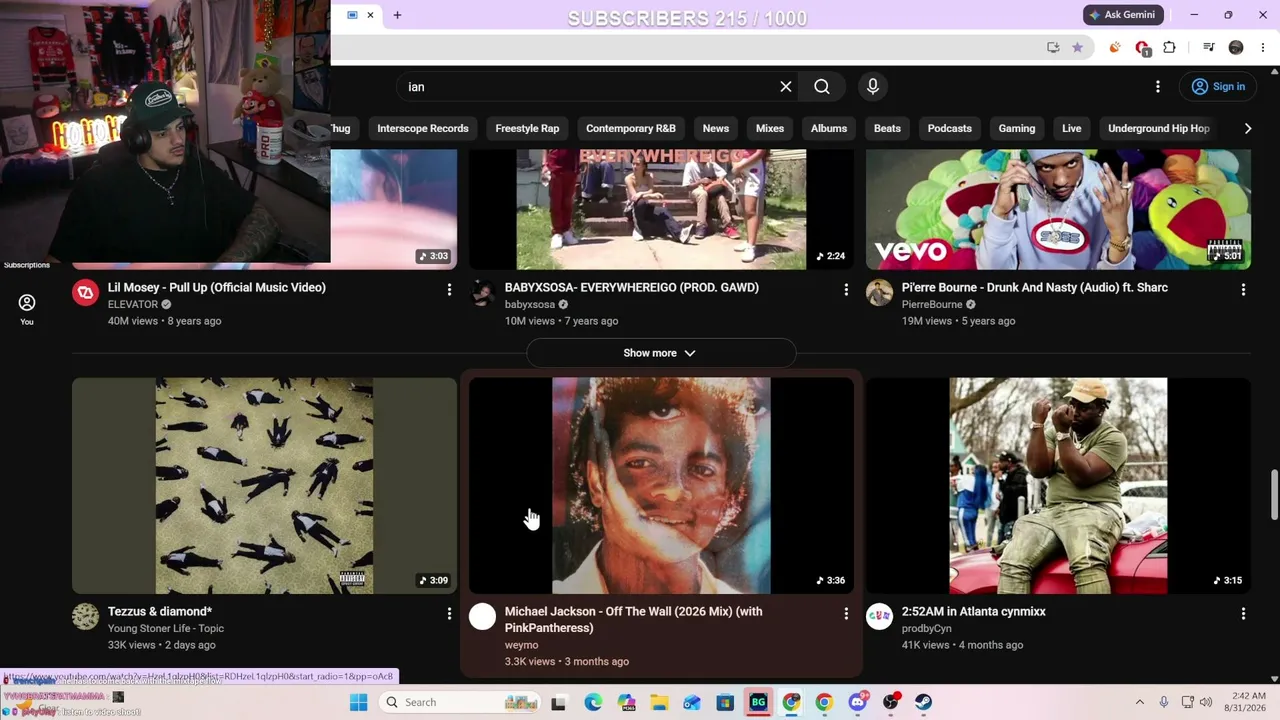The height and width of the screenshot is (720, 1280).
Task: Select the Gaming filter chip
Action: pos(1017,128)
